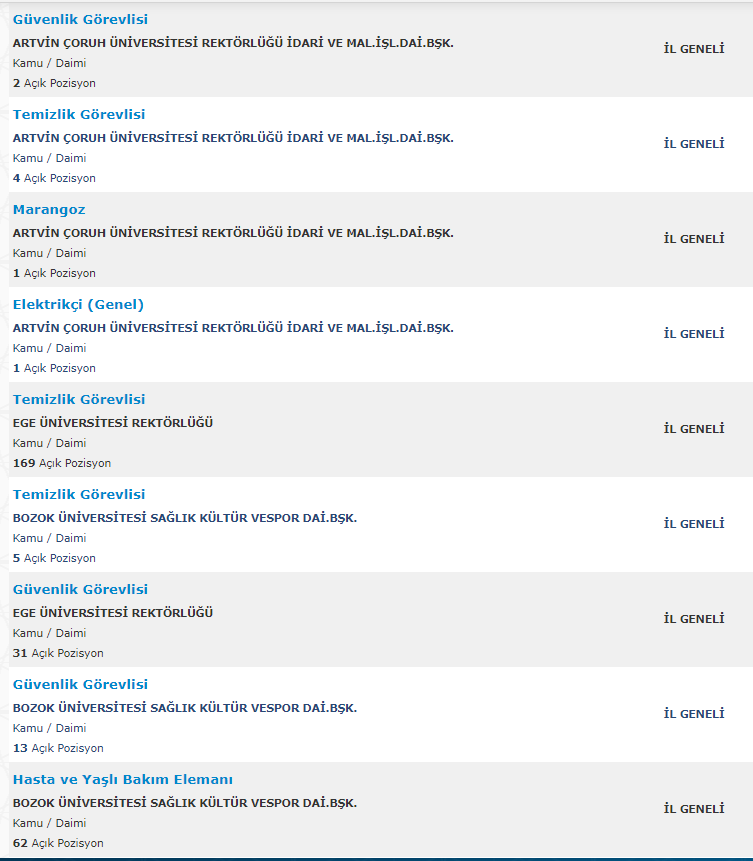
Task: Click the 169 Açık Pozisyon text
Action: coord(62,463)
